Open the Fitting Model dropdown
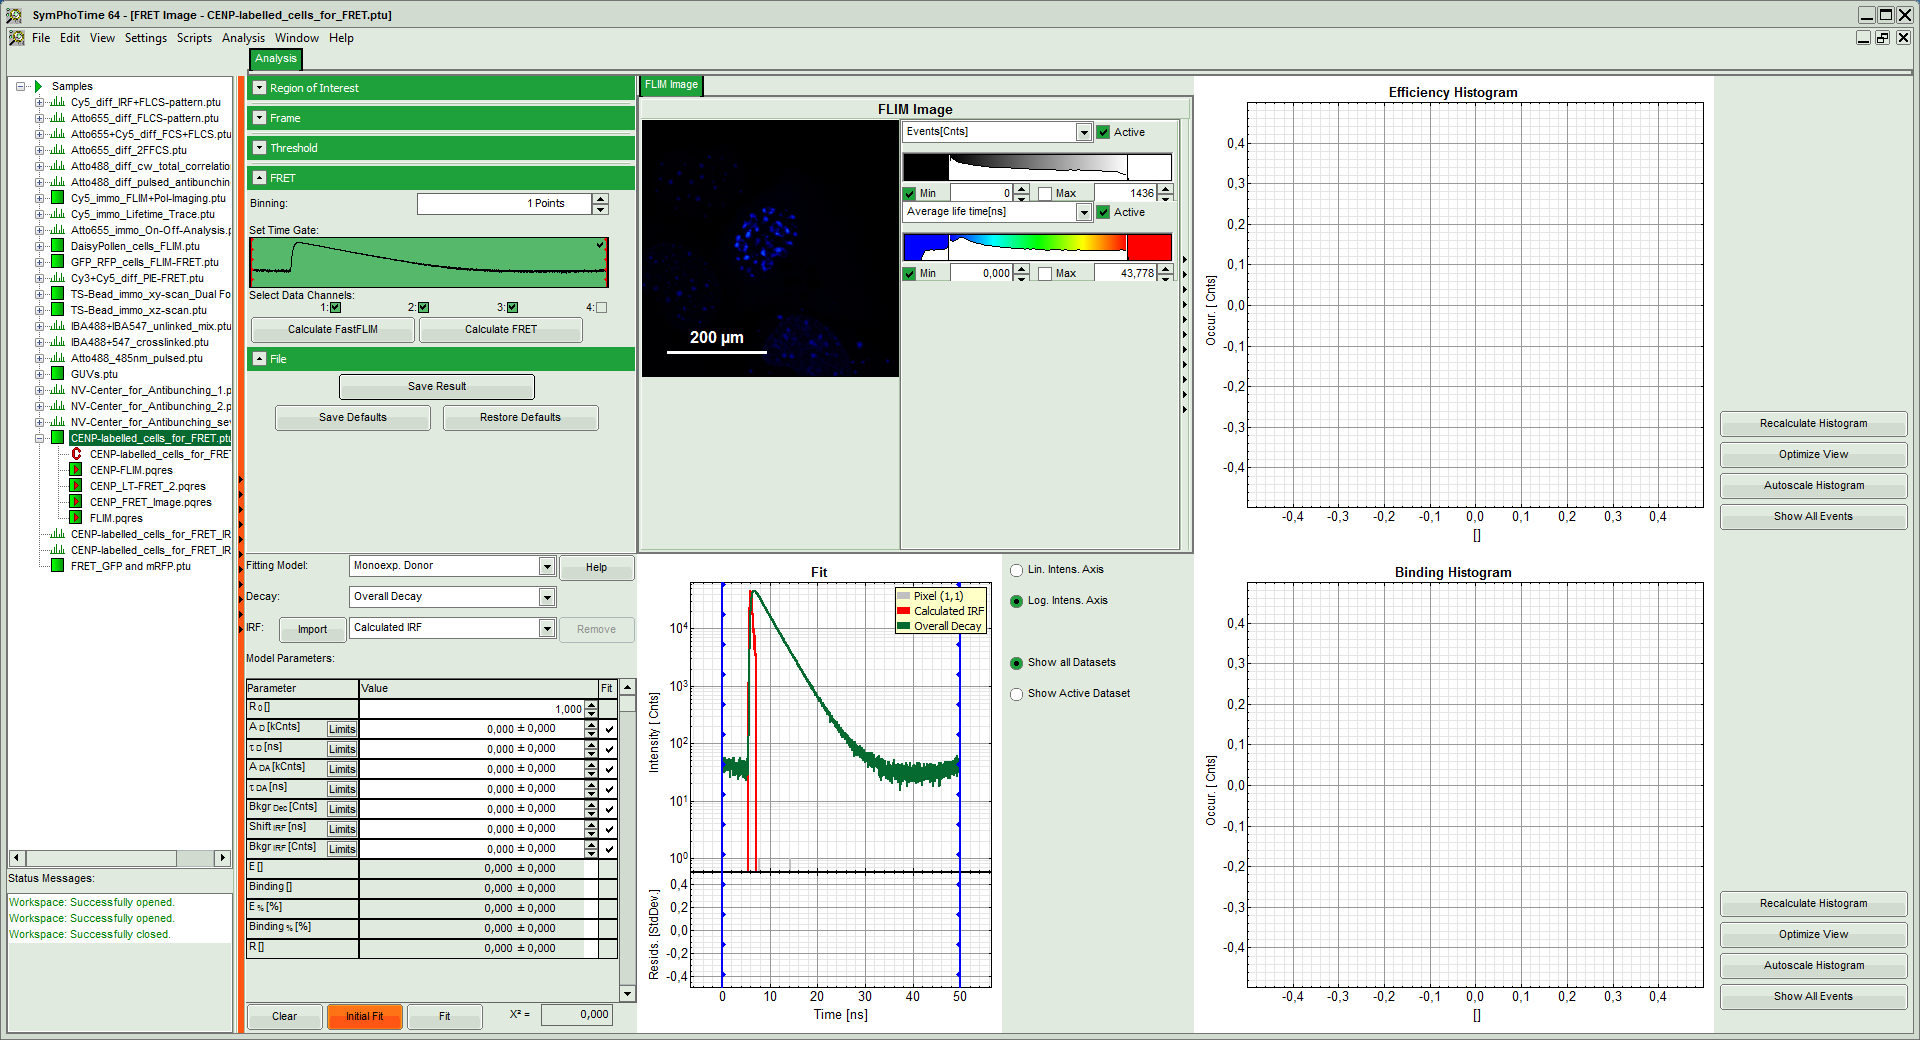 click(x=547, y=567)
